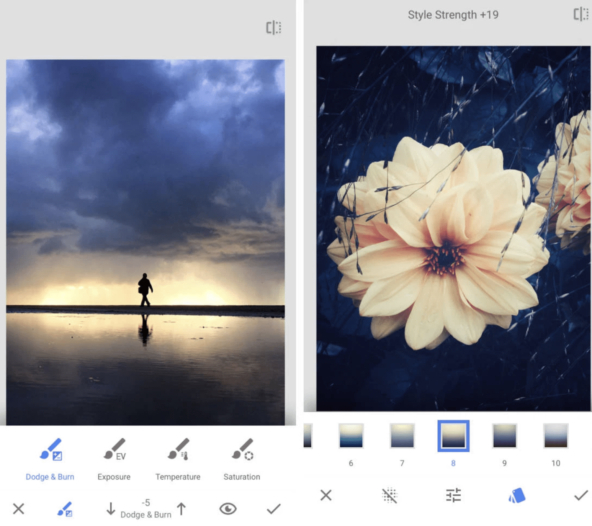Confirm the flower style with the checkmark
The height and width of the screenshot is (526, 592).
click(581, 495)
